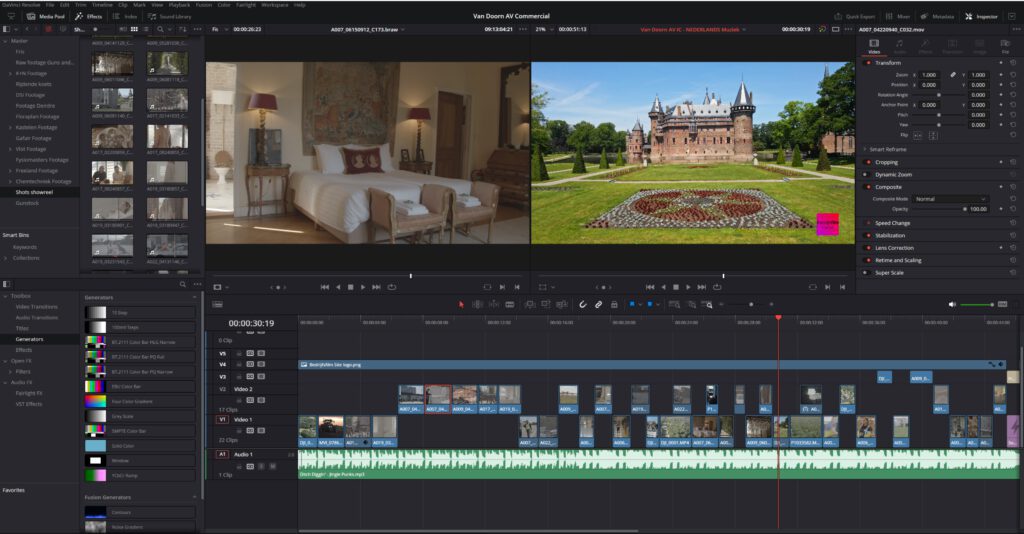Open the flag color dropdown arrow
This screenshot has height=534, width=1024.
[640, 304]
